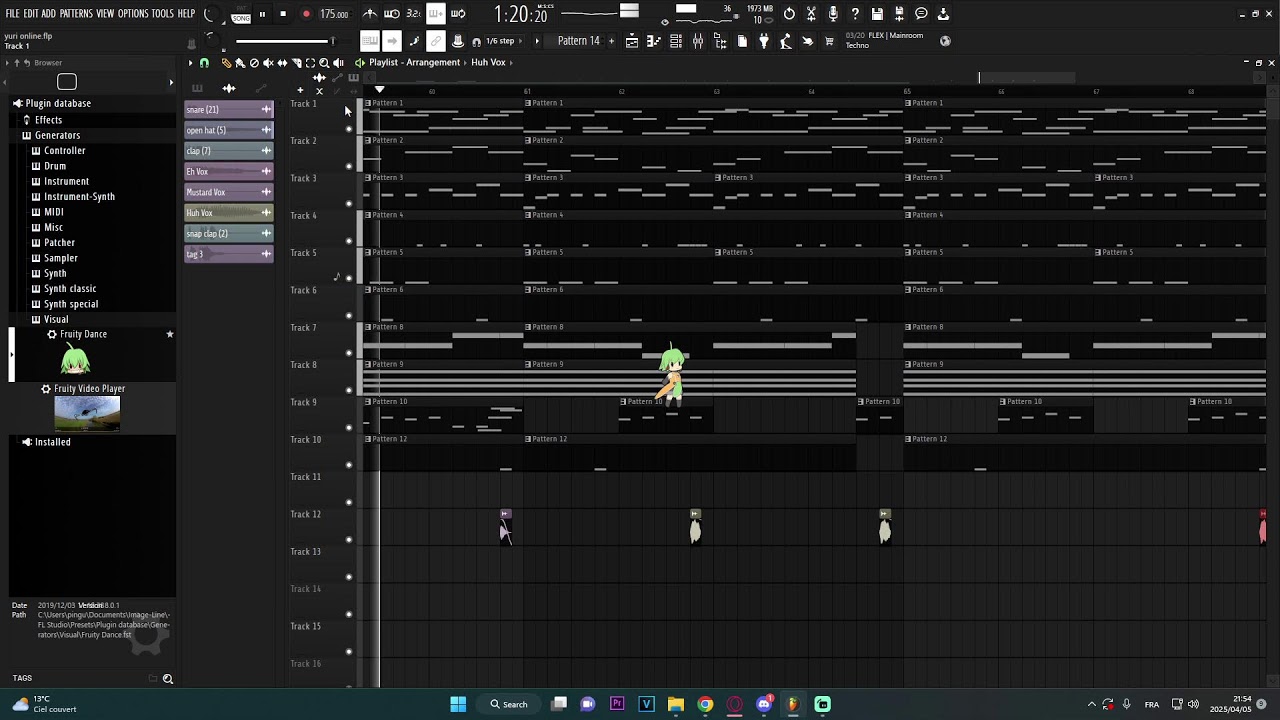The image size is (1280, 720).
Task: Stop playback with the stop button
Action: (x=283, y=14)
